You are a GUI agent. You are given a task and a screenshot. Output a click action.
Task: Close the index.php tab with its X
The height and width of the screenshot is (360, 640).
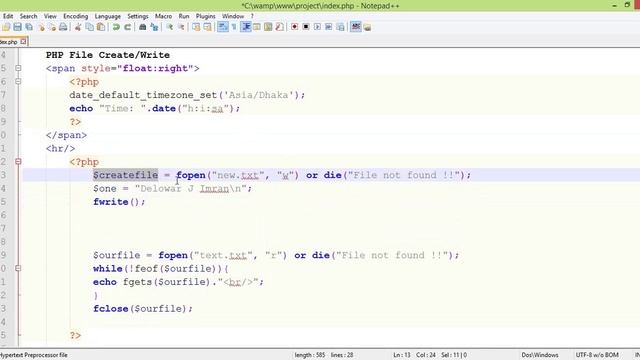tap(23, 41)
